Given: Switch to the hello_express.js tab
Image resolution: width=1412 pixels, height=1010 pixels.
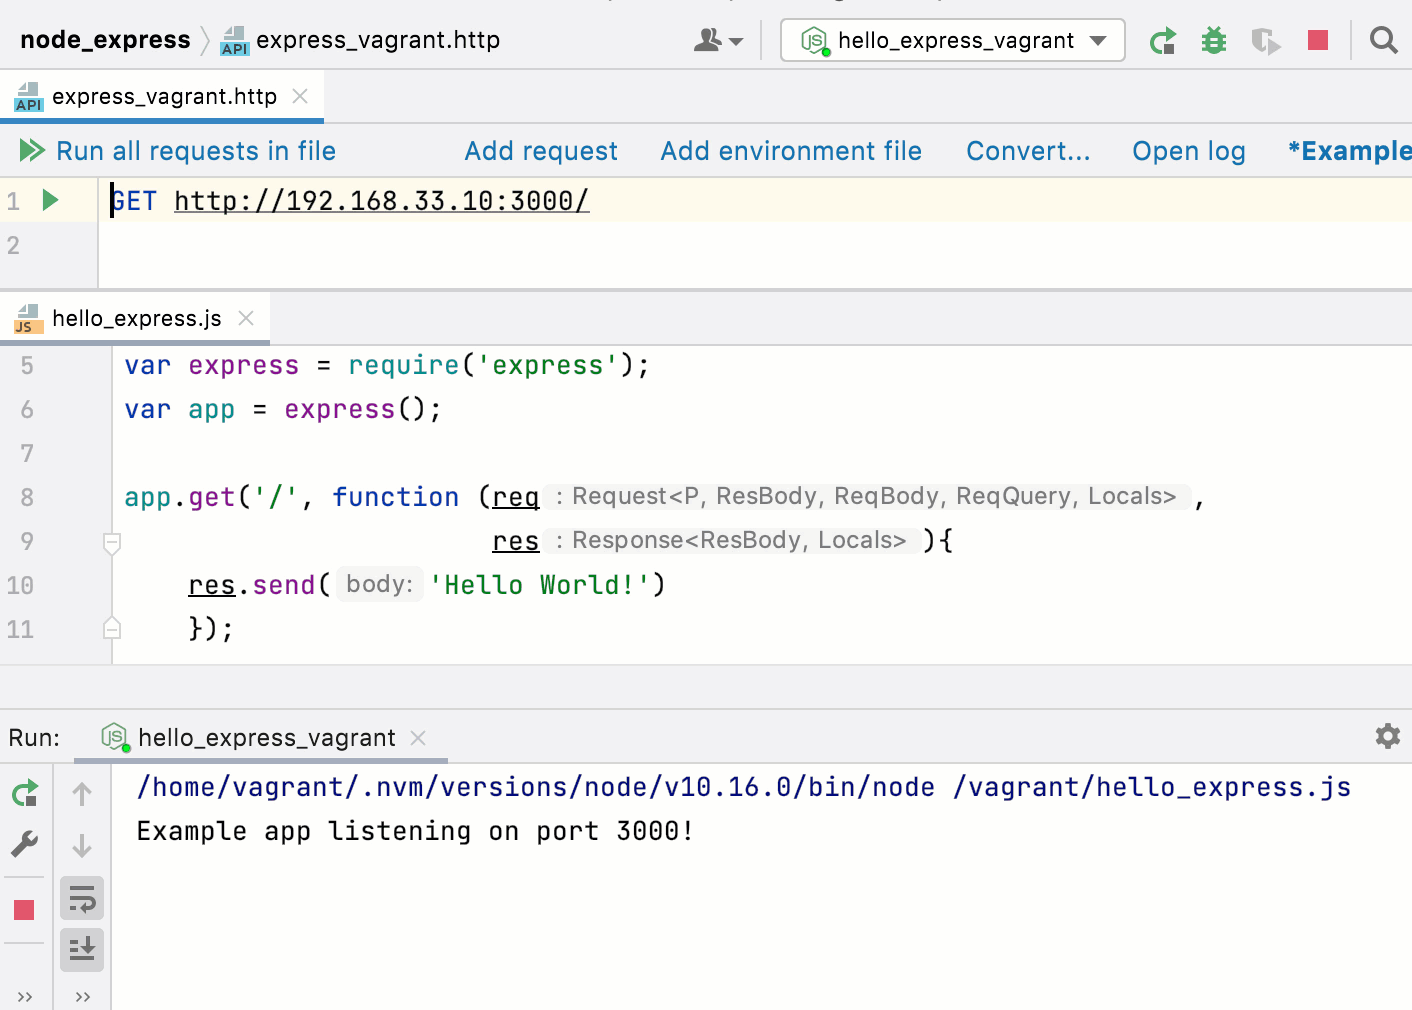Looking at the screenshot, I should 137,318.
